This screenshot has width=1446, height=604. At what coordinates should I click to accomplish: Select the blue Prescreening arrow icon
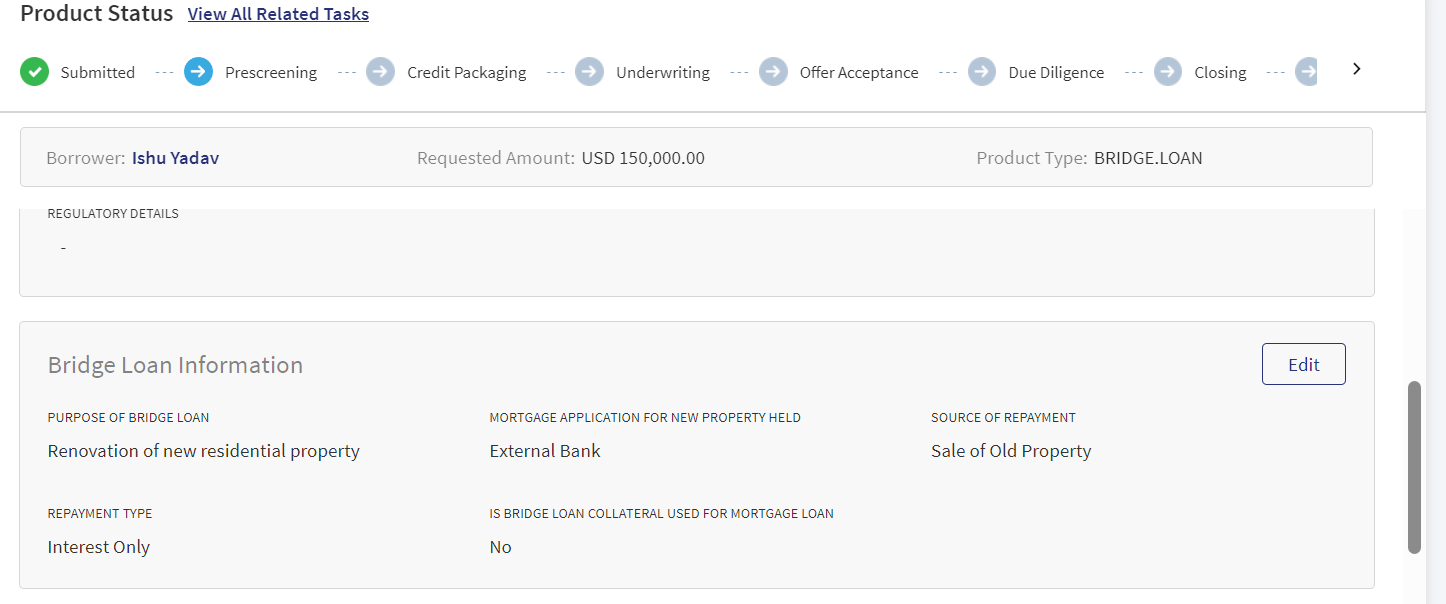(199, 72)
